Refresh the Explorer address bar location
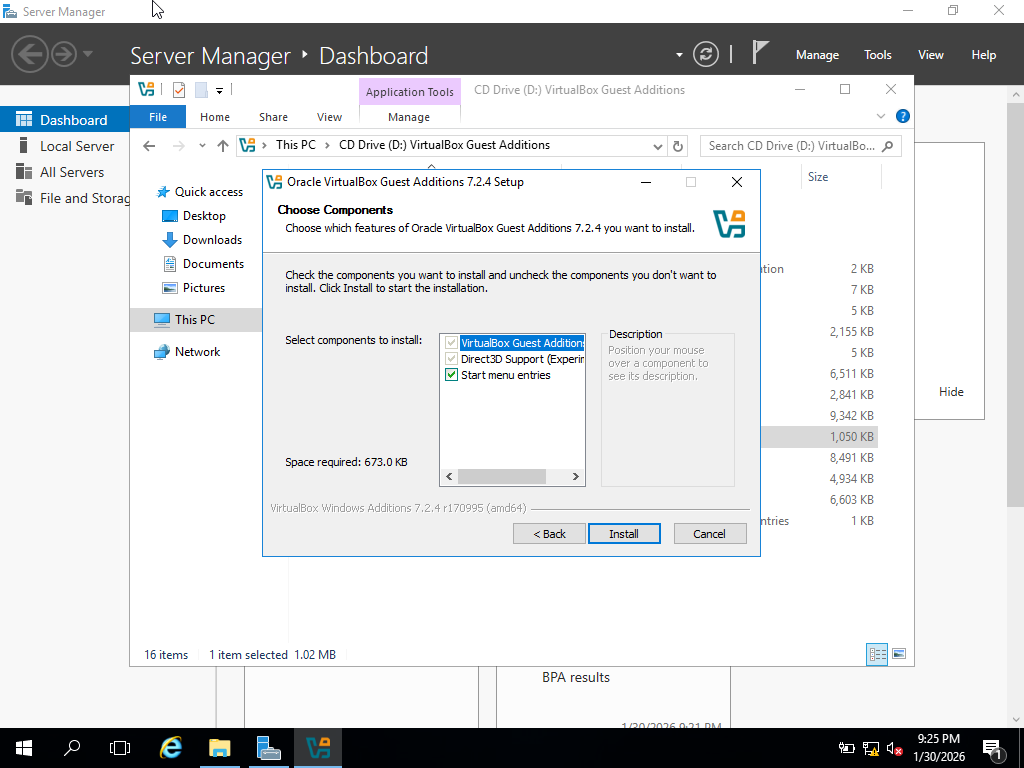This screenshot has width=1024, height=768. (678, 146)
